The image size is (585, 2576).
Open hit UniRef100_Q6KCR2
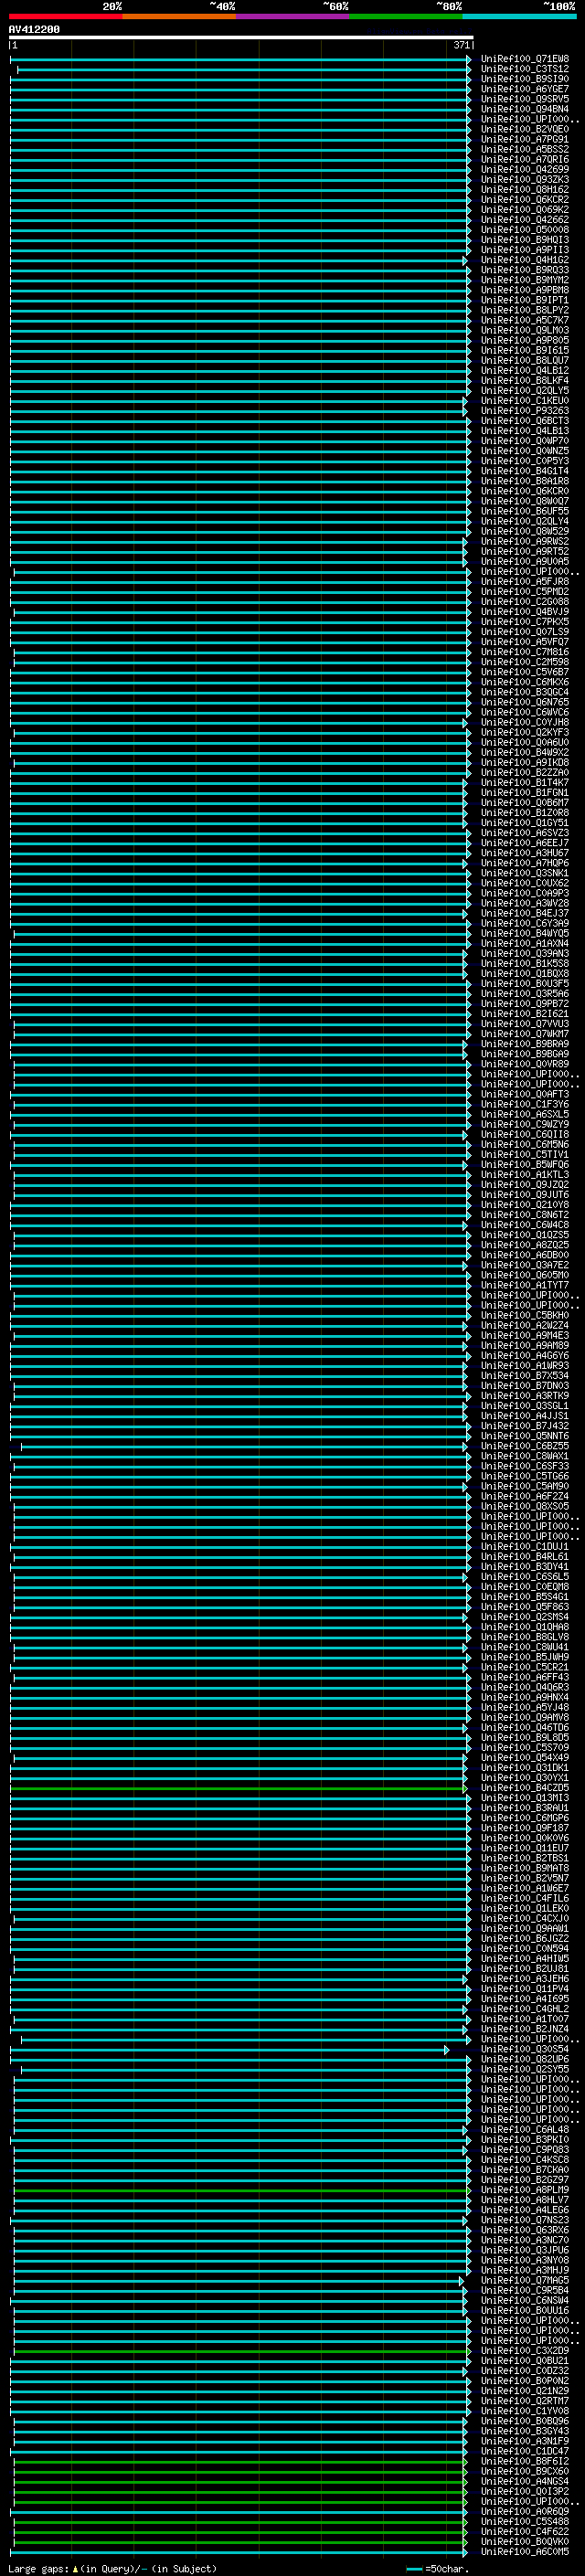(x=524, y=200)
